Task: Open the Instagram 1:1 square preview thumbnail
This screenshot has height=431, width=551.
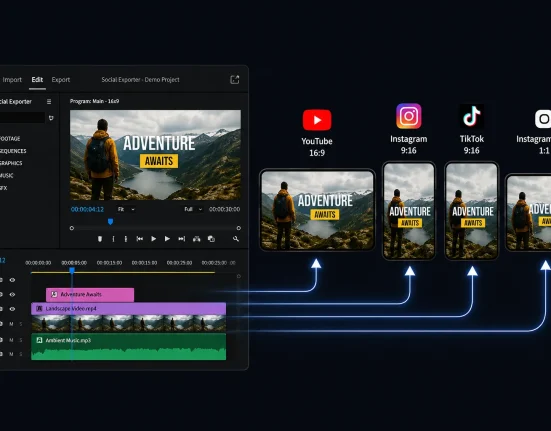Action: [529, 213]
